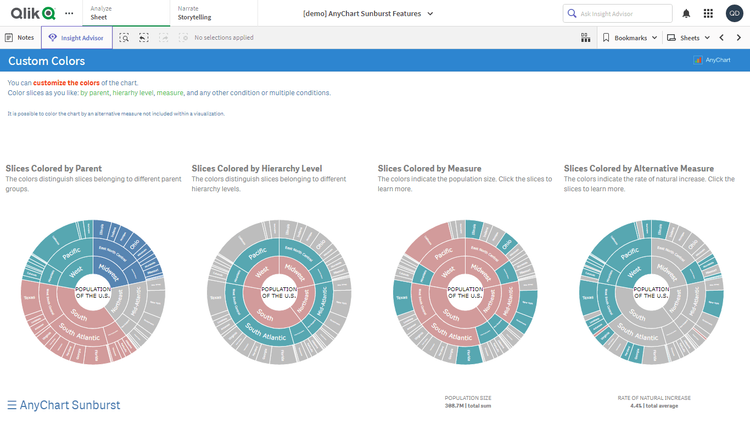
Task: Activate smart search selection tool
Action: click(124, 37)
